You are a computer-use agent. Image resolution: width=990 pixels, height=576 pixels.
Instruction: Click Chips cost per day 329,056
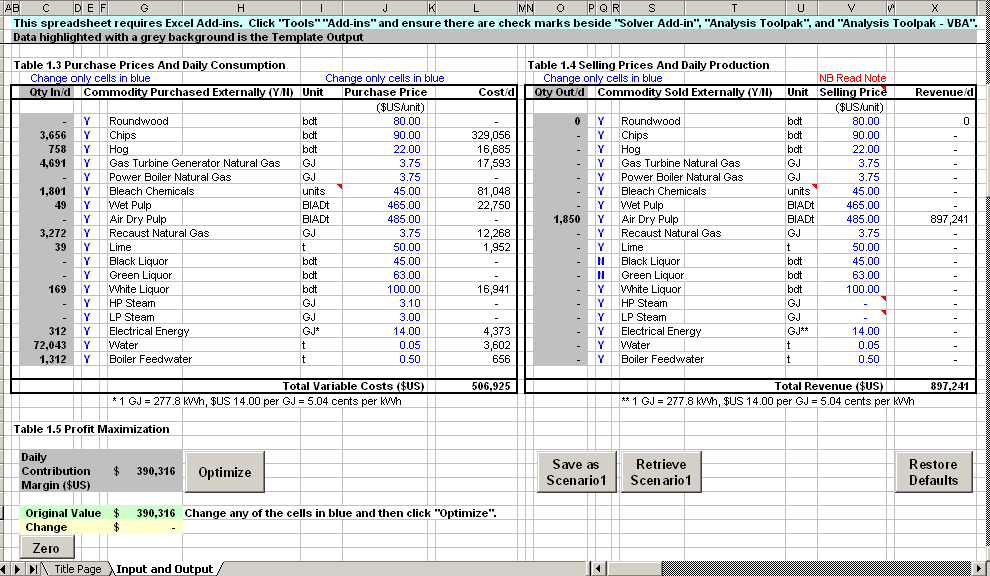click(x=476, y=135)
